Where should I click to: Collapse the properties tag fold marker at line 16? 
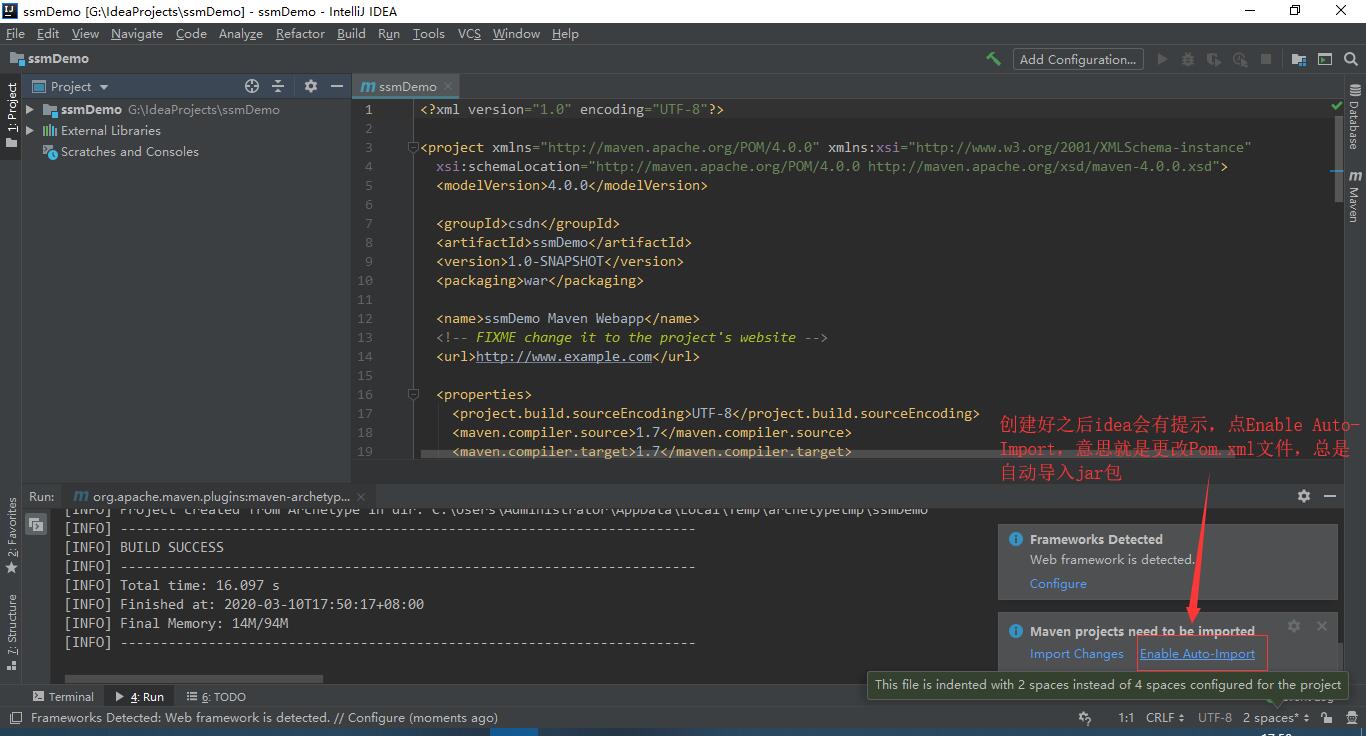pos(412,394)
